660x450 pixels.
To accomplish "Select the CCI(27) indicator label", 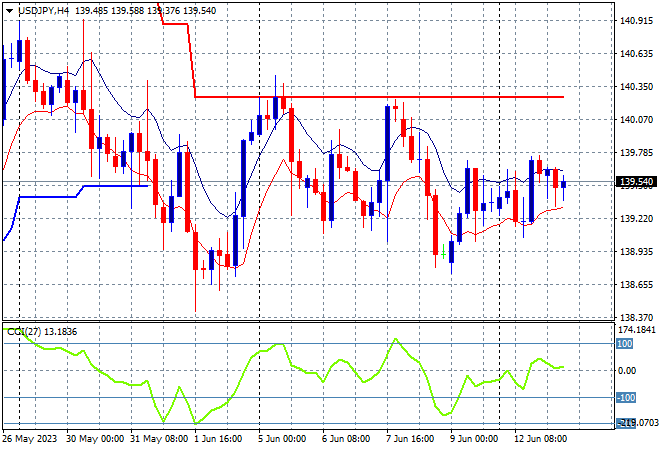I will [x=24, y=332].
